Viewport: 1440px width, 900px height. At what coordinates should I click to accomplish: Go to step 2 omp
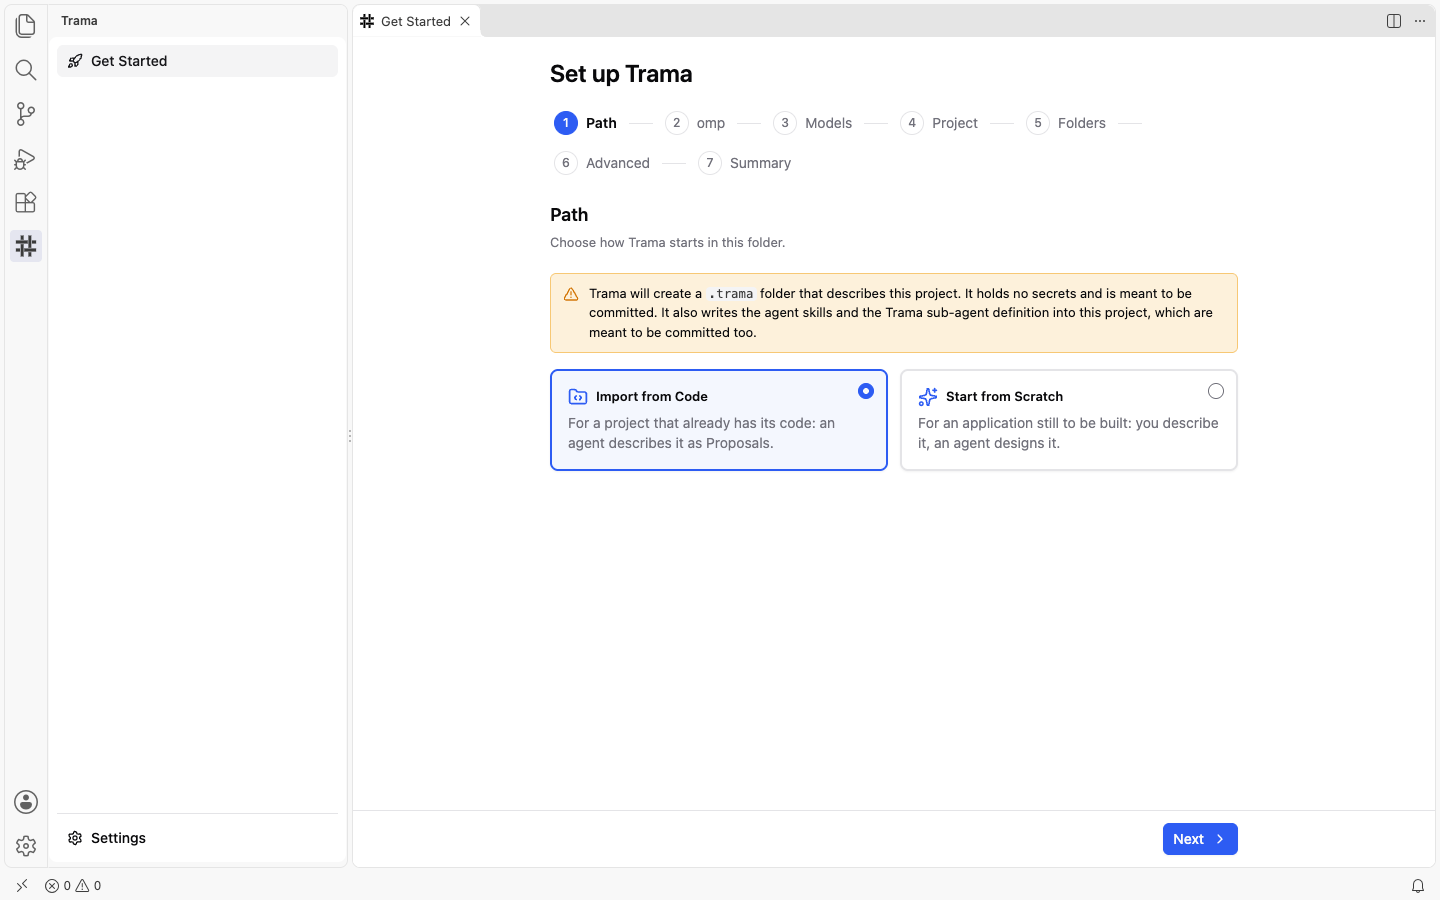(x=696, y=123)
